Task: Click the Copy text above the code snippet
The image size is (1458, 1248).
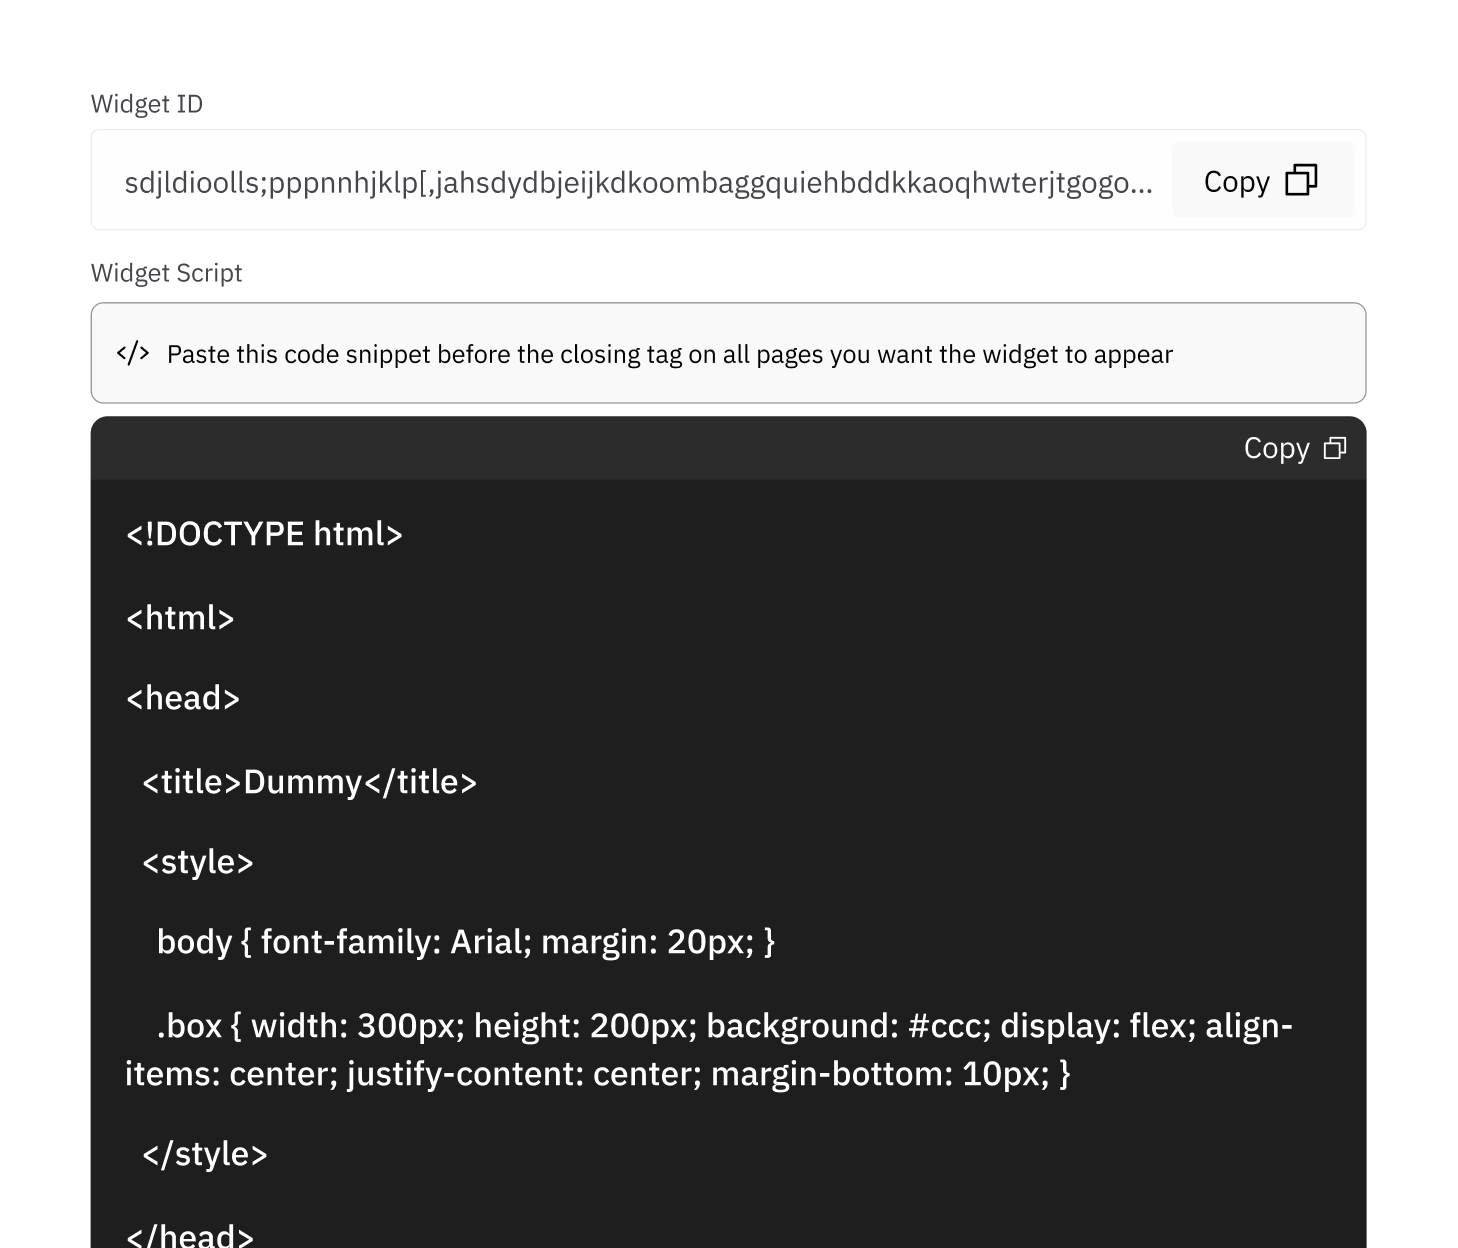Action: pyautogui.click(x=1276, y=448)
